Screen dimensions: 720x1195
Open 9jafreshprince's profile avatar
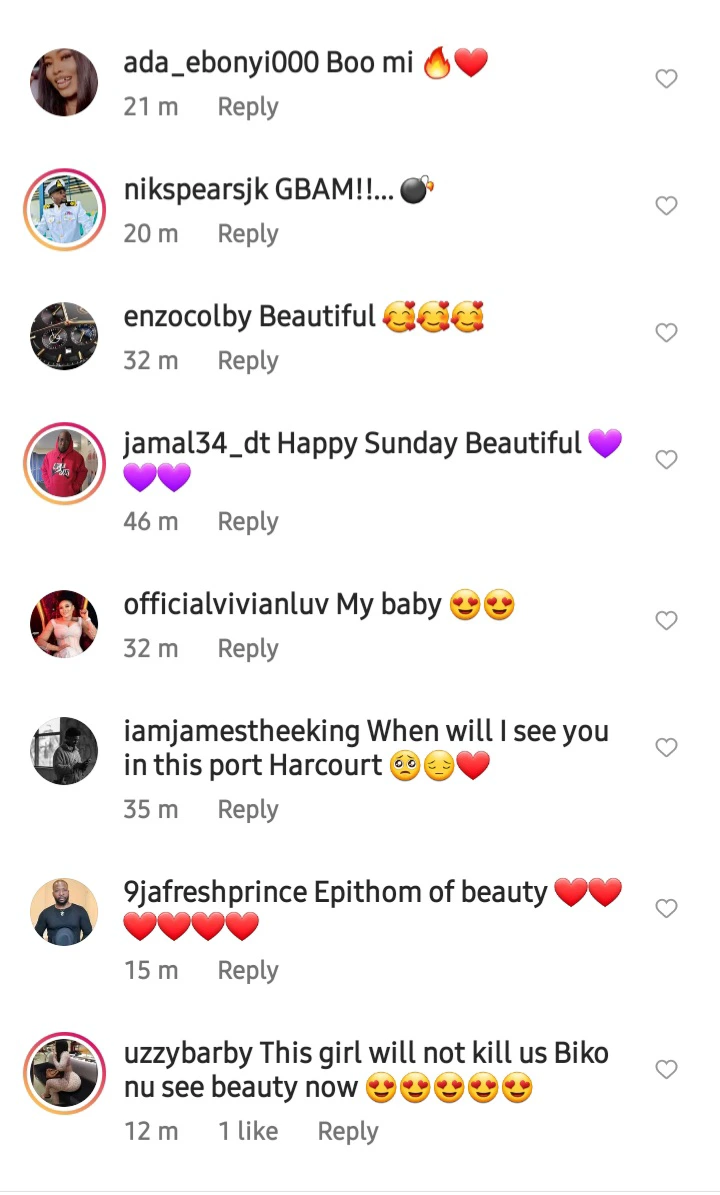65,912
